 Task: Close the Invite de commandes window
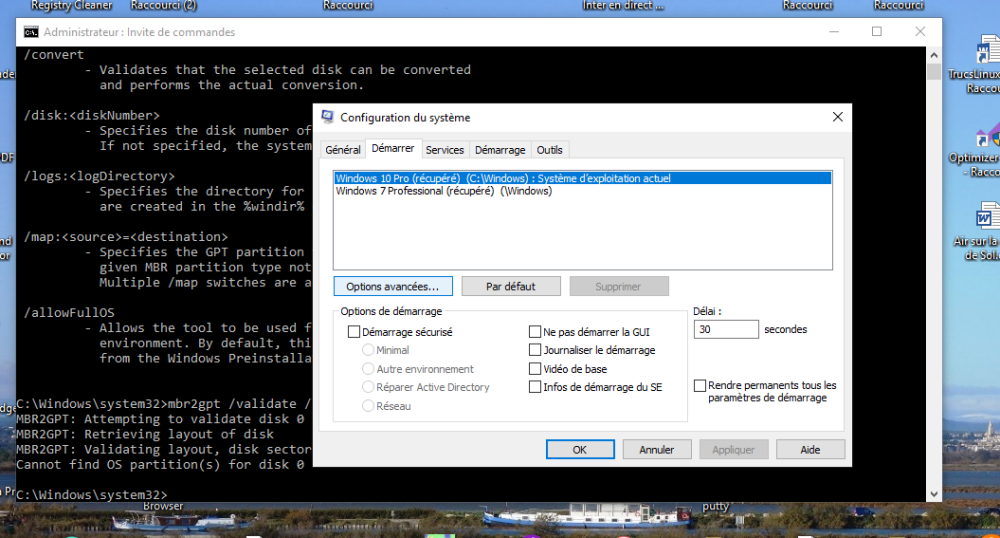pyautogui.click(x=920, y=31)
